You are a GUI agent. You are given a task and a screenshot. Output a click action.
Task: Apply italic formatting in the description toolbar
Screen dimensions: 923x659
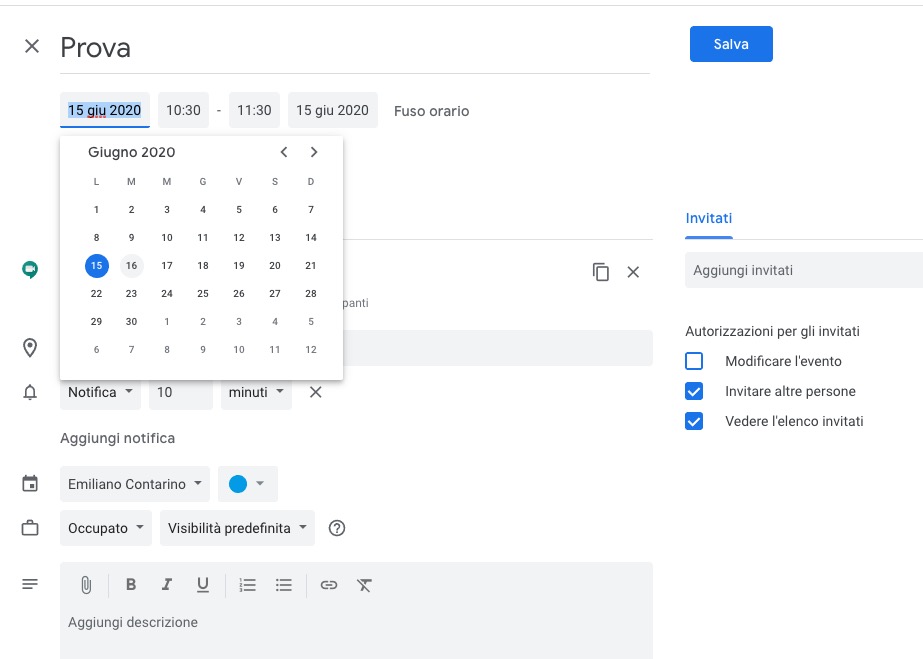(x=167, y=585)
